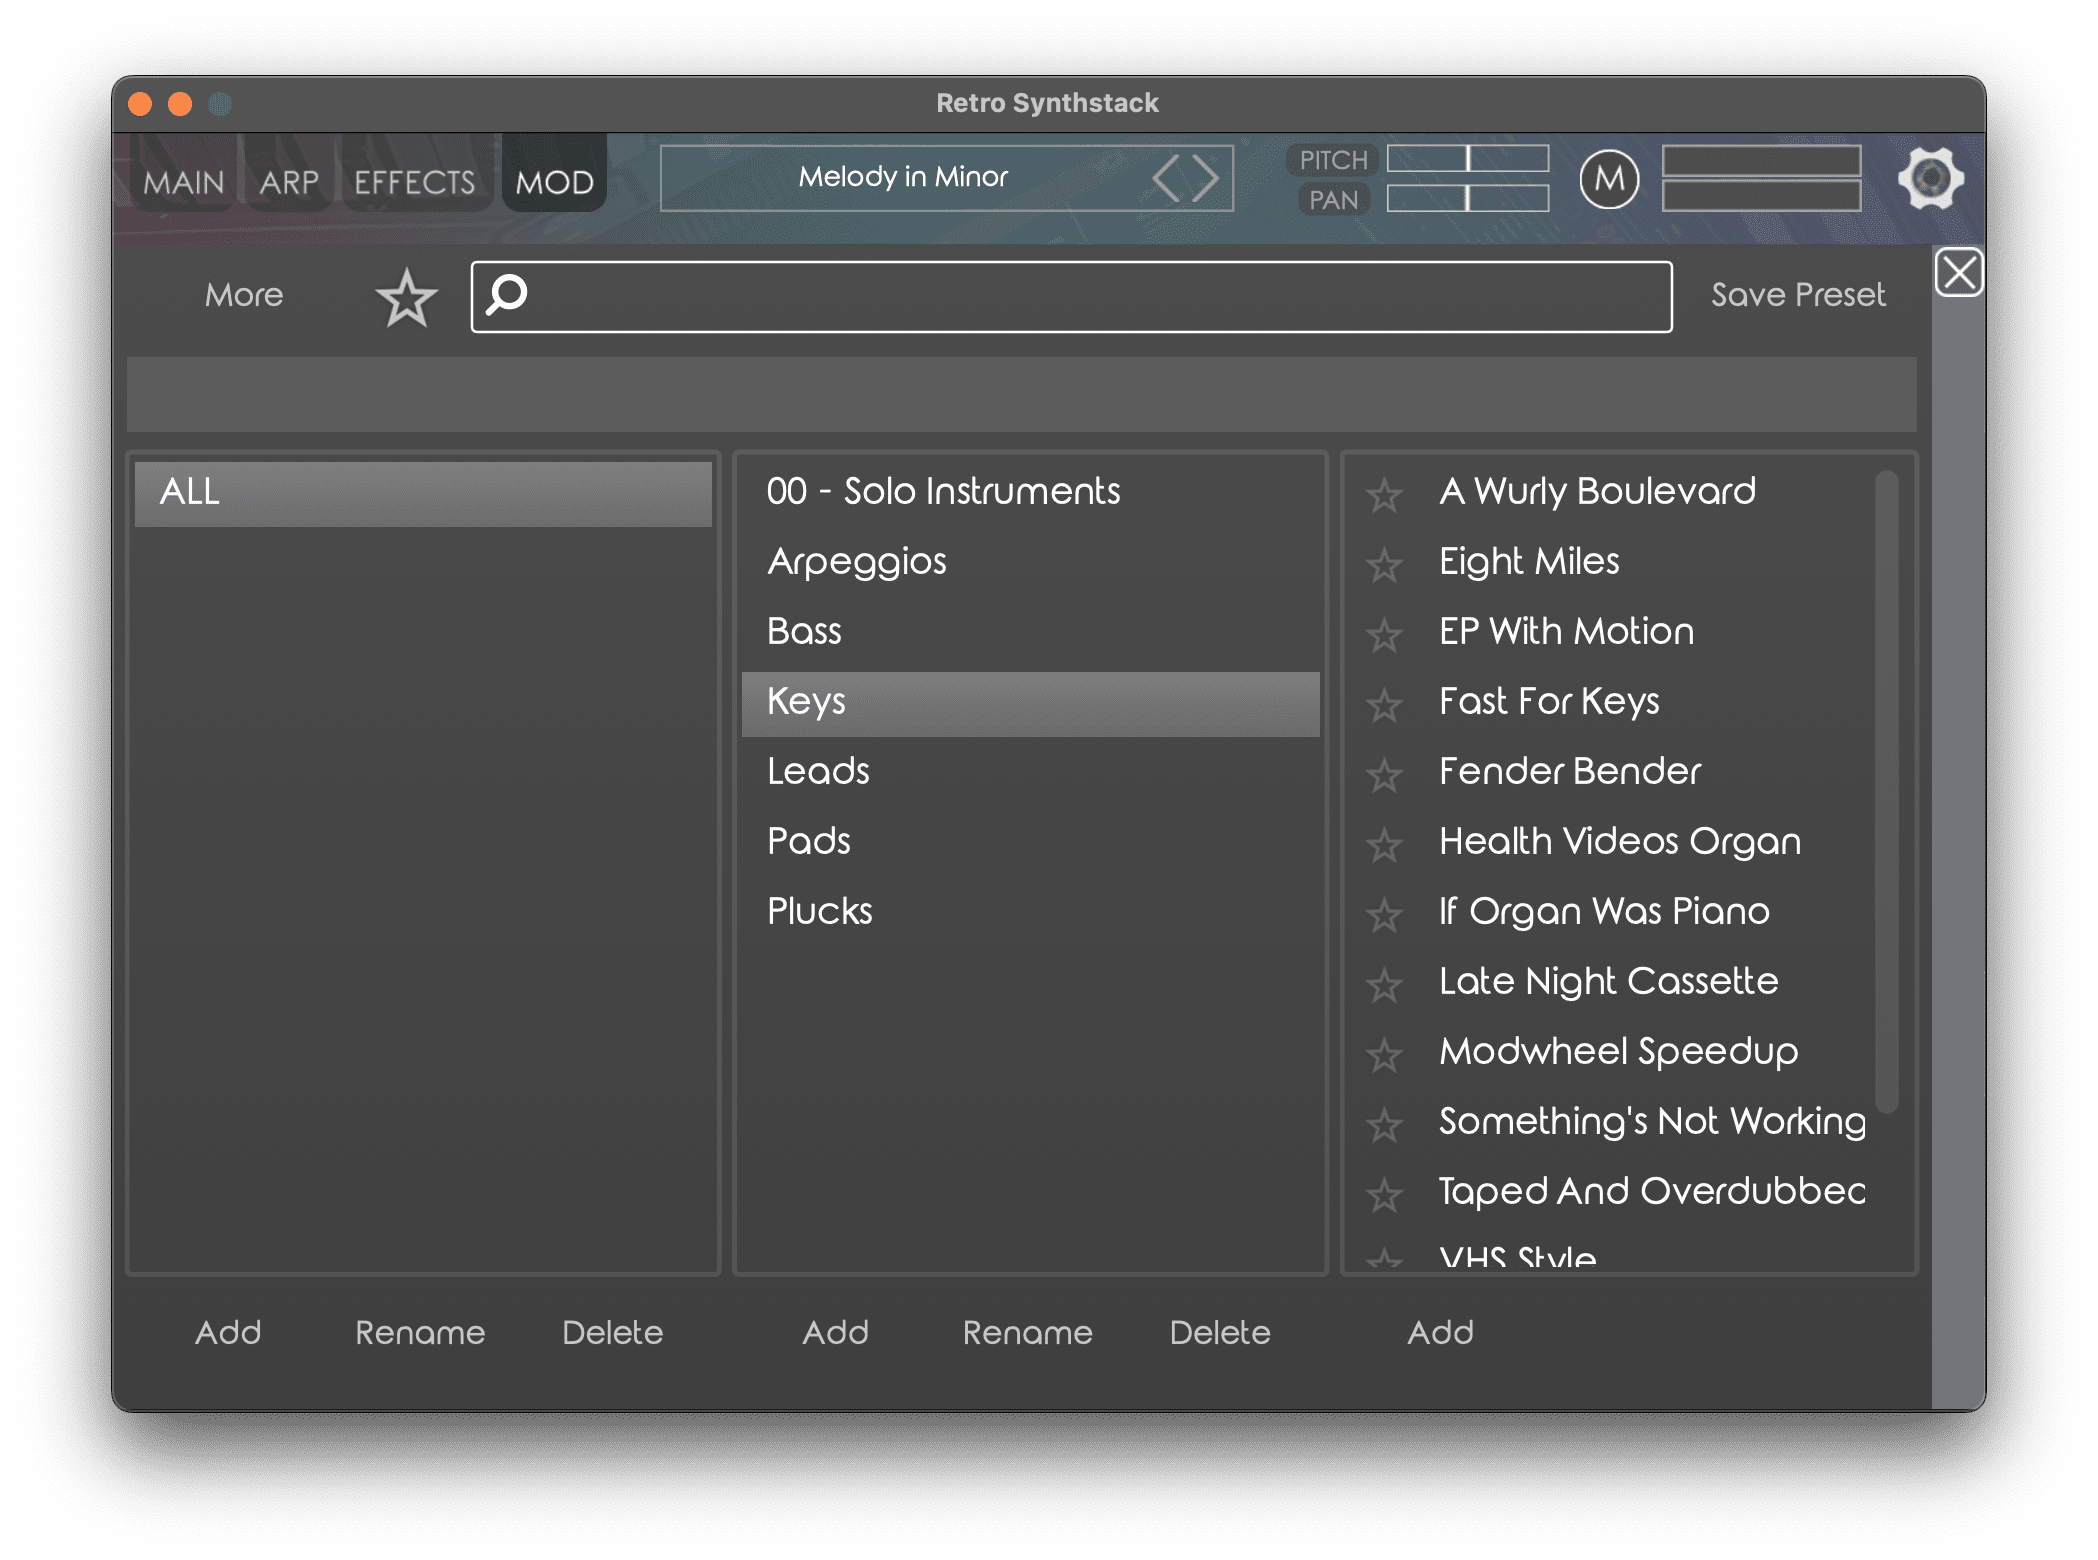Click Rename under the category list
The image size is (2098, 1560).
[x=1027, y=1332]
